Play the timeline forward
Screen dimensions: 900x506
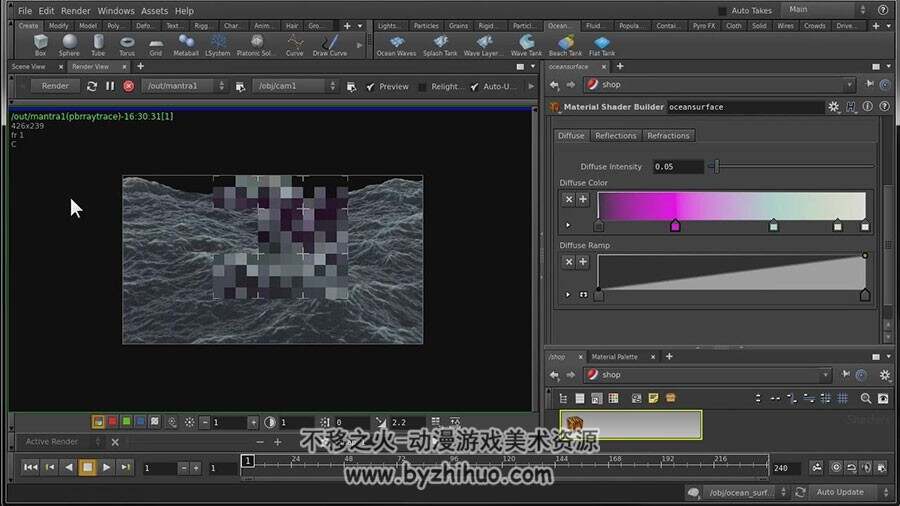[x=106, y=468]
